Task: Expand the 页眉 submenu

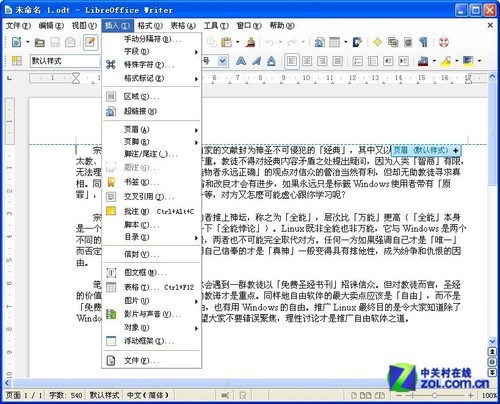Action: [152, 130]
